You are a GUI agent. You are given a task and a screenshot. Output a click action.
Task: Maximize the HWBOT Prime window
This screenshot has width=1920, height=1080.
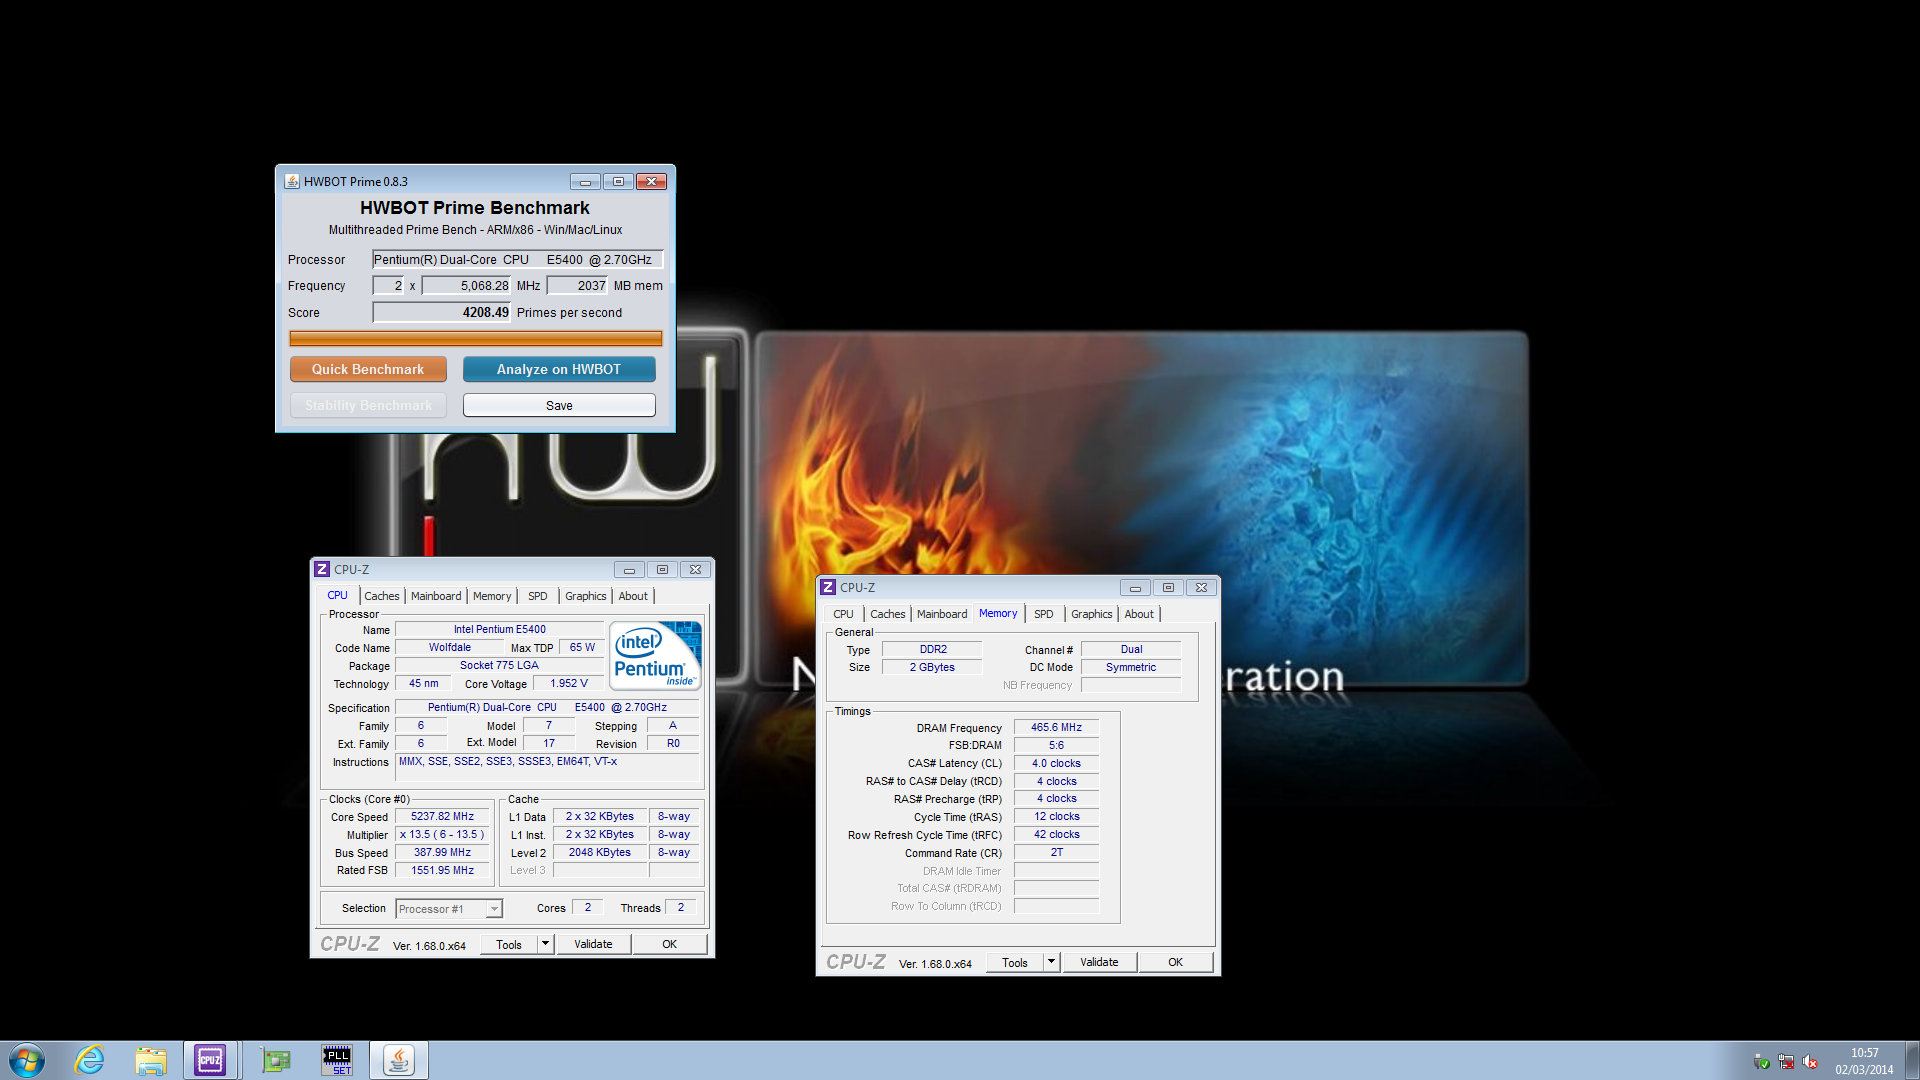[618, 182]
